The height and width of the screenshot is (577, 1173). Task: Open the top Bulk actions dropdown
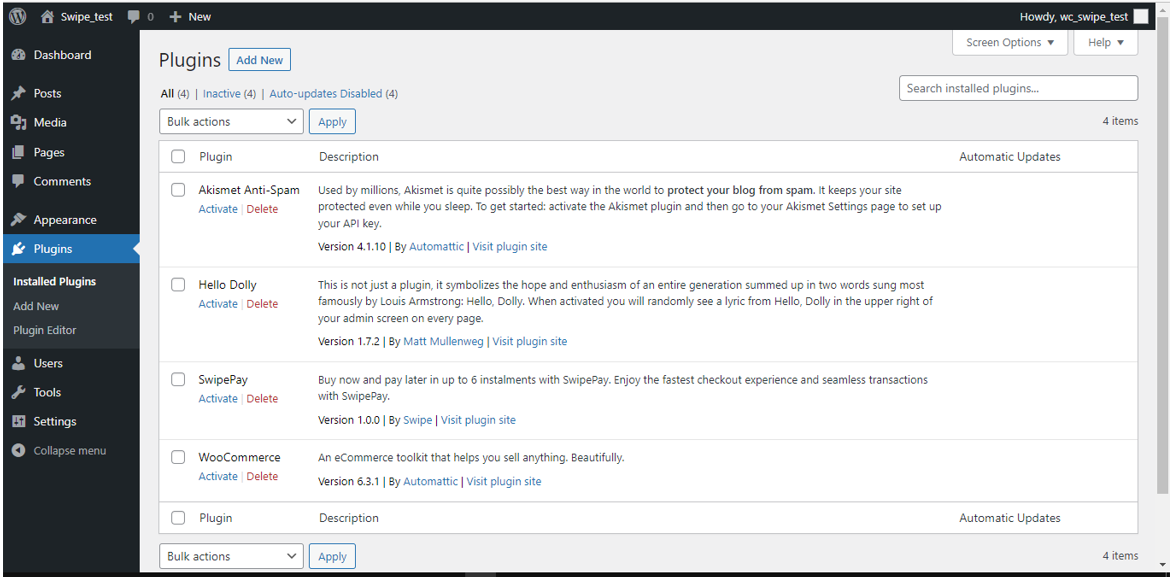pyautogui.click(x=231, y=121)
